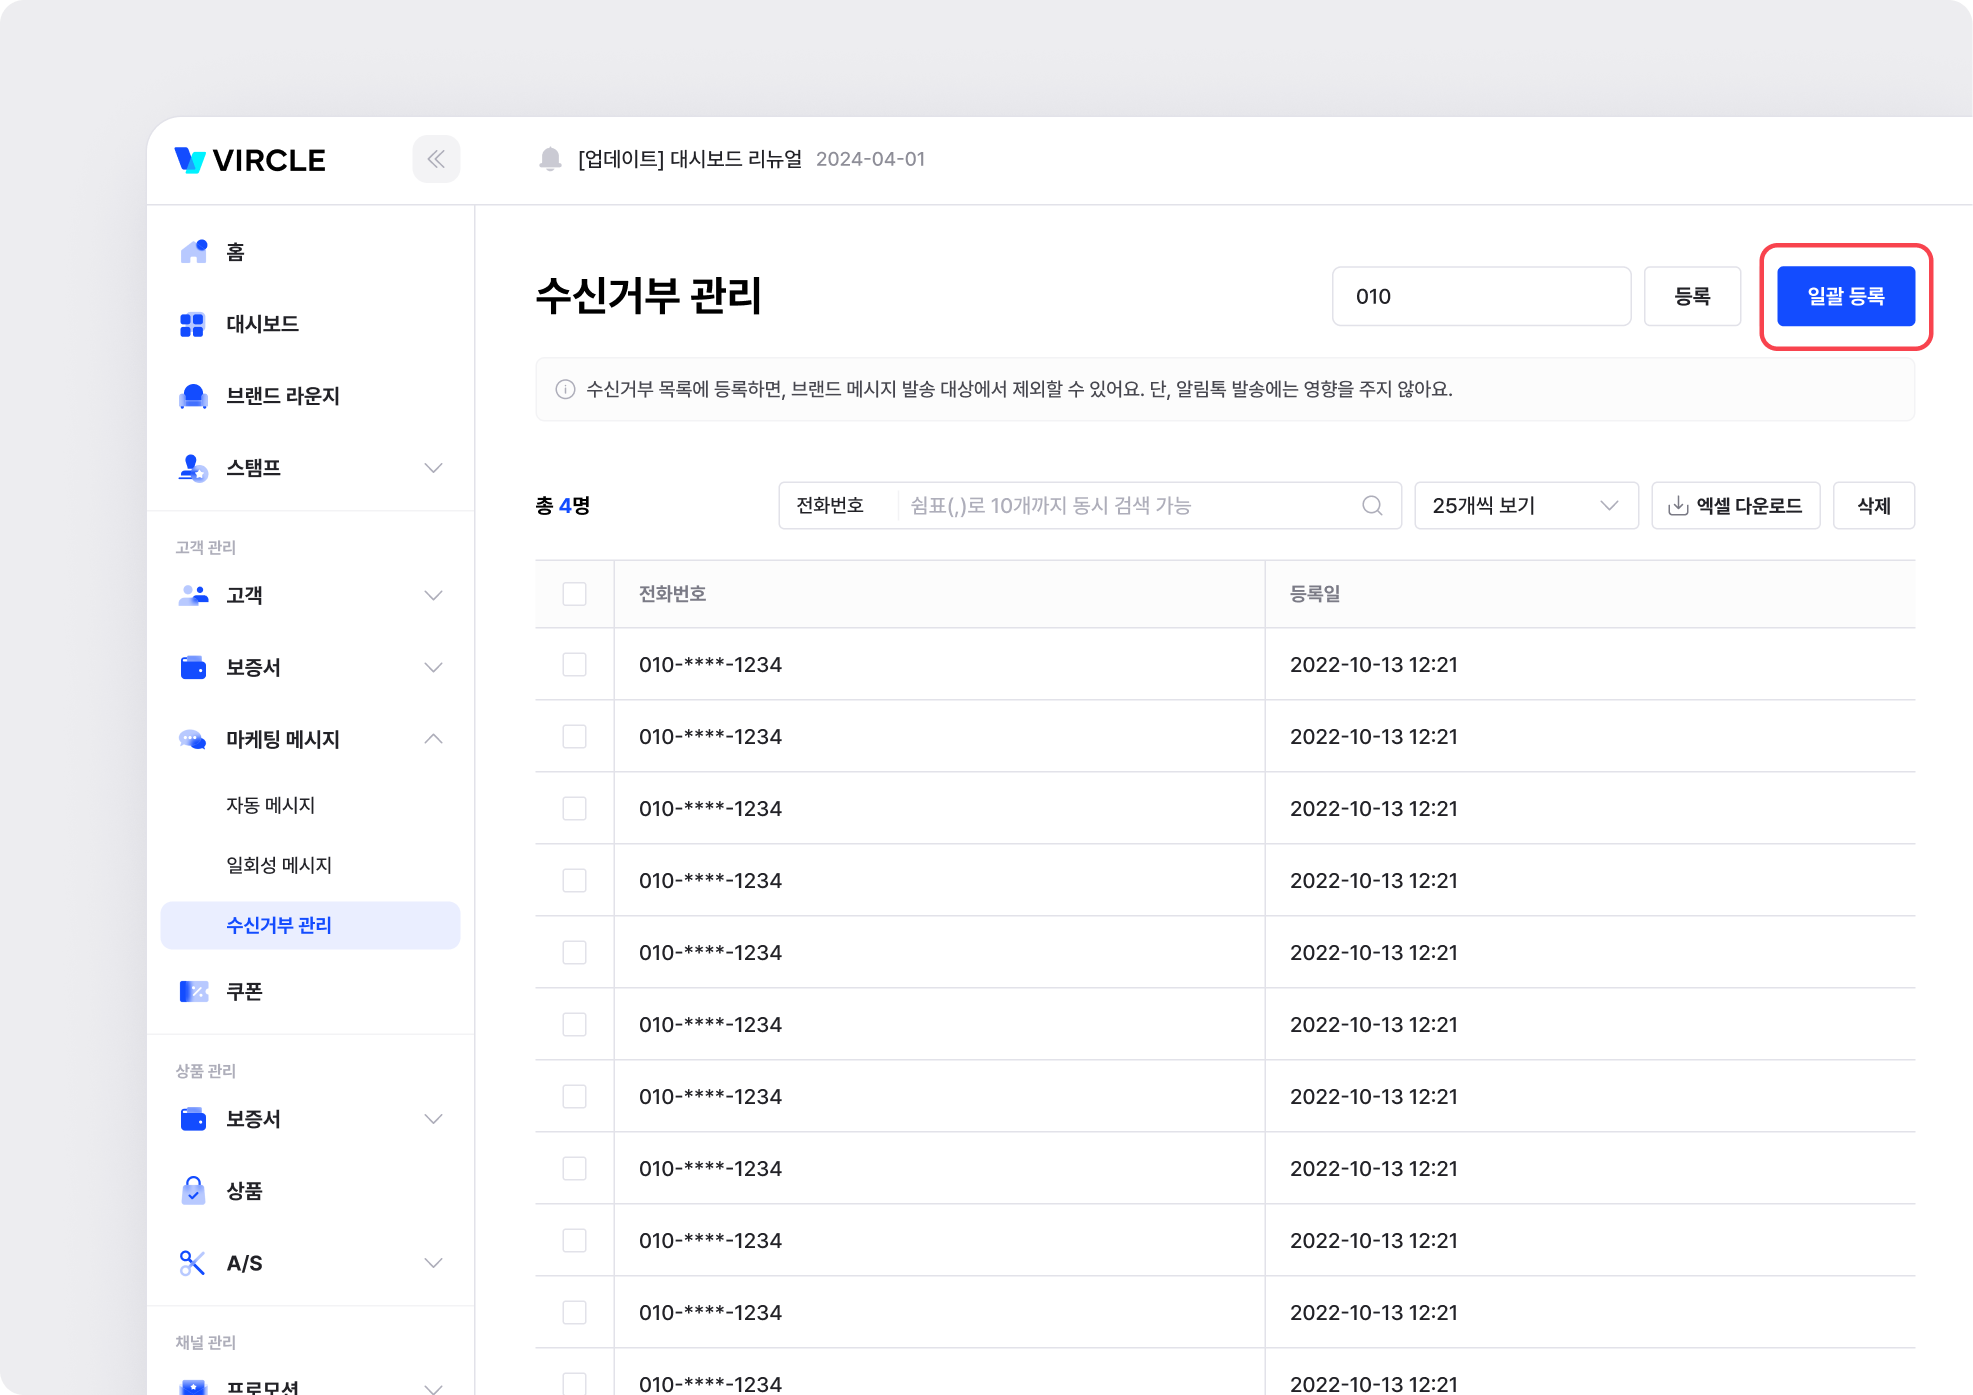Click the A/S scissors icon
Screen dimensions: 1973x1395
(x=192, y=1263)
